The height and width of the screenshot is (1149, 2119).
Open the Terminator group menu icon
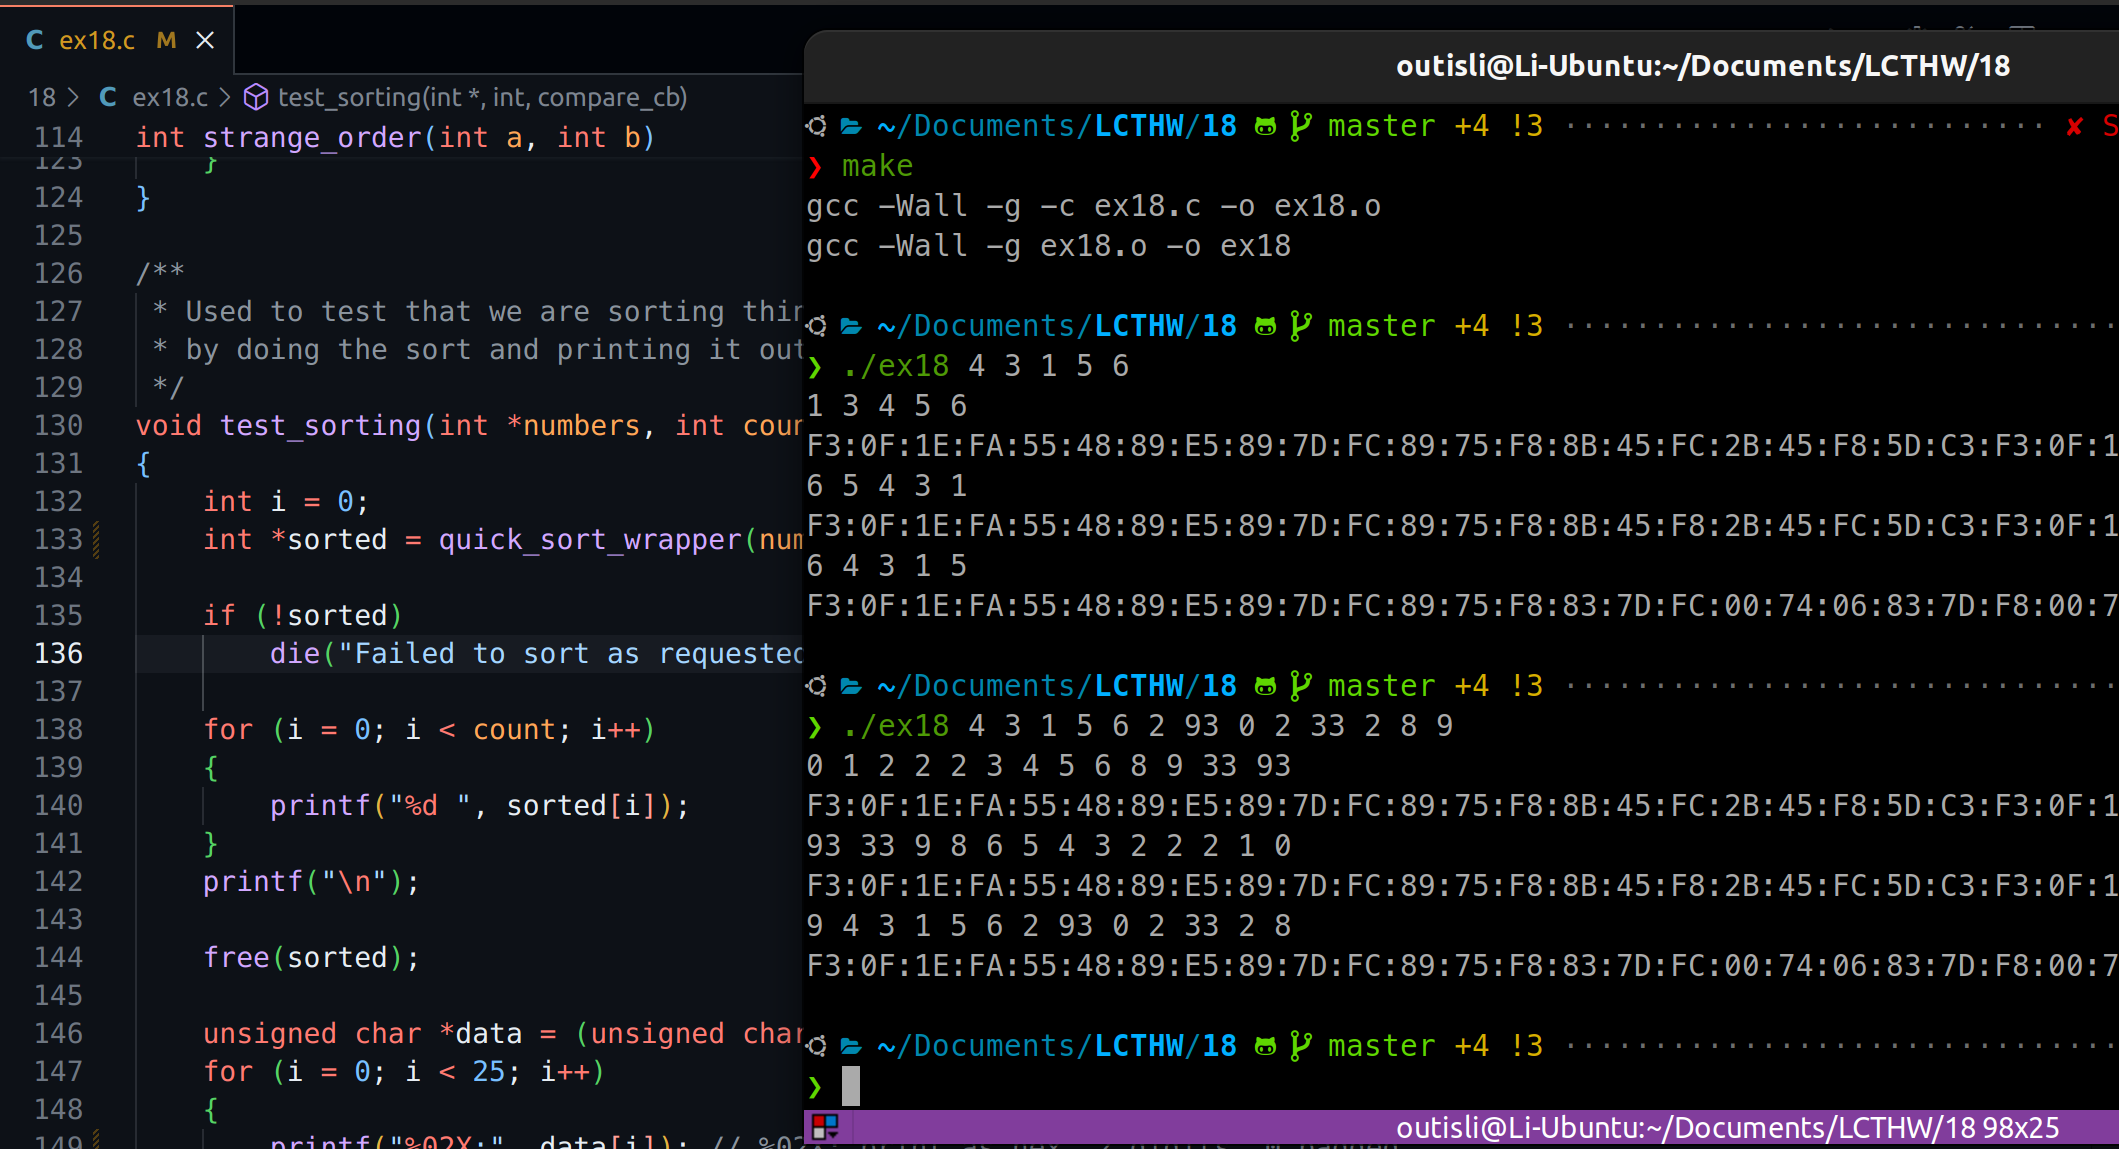click(825, 1127)
